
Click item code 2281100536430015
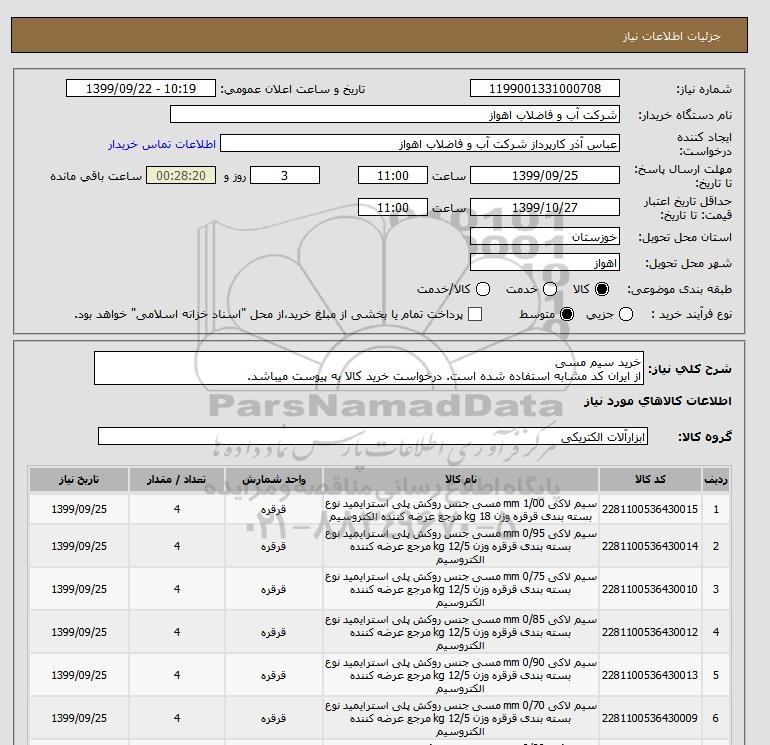click(650, 509)
